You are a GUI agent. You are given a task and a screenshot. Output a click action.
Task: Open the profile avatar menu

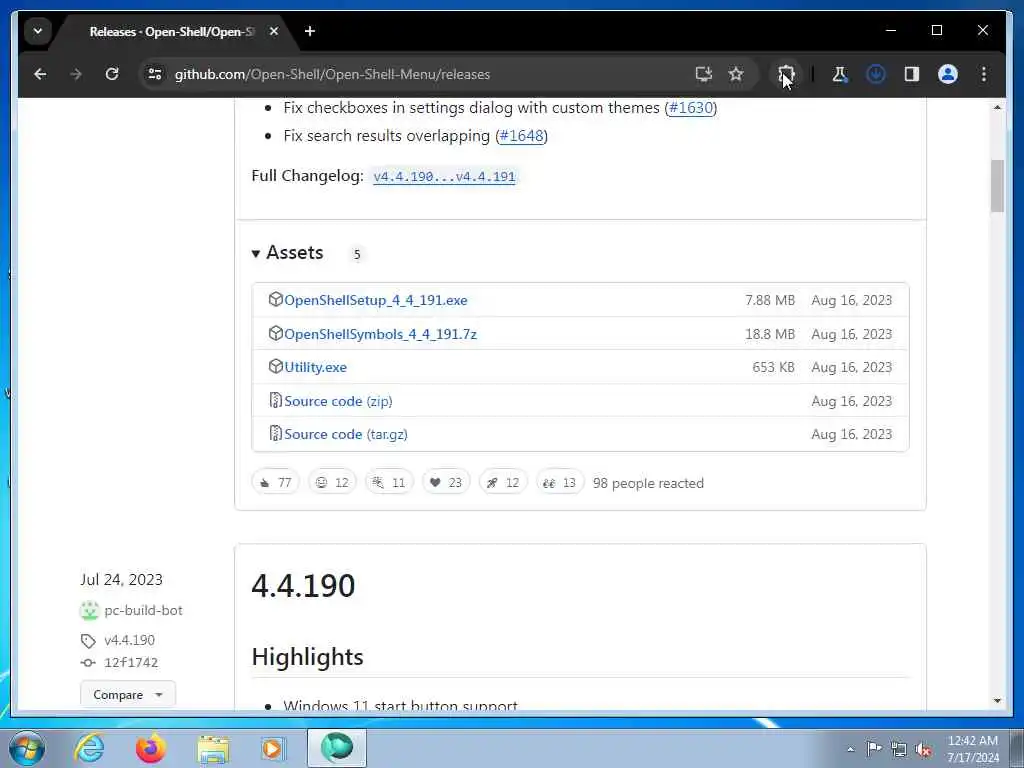(x=948, y=74)
